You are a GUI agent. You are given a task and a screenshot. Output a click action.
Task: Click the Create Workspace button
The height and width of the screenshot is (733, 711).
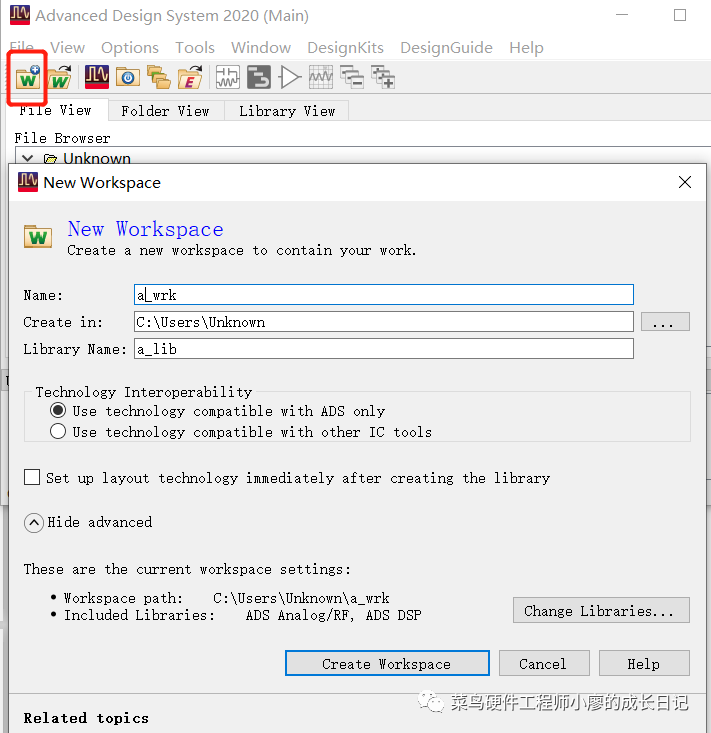387,663
